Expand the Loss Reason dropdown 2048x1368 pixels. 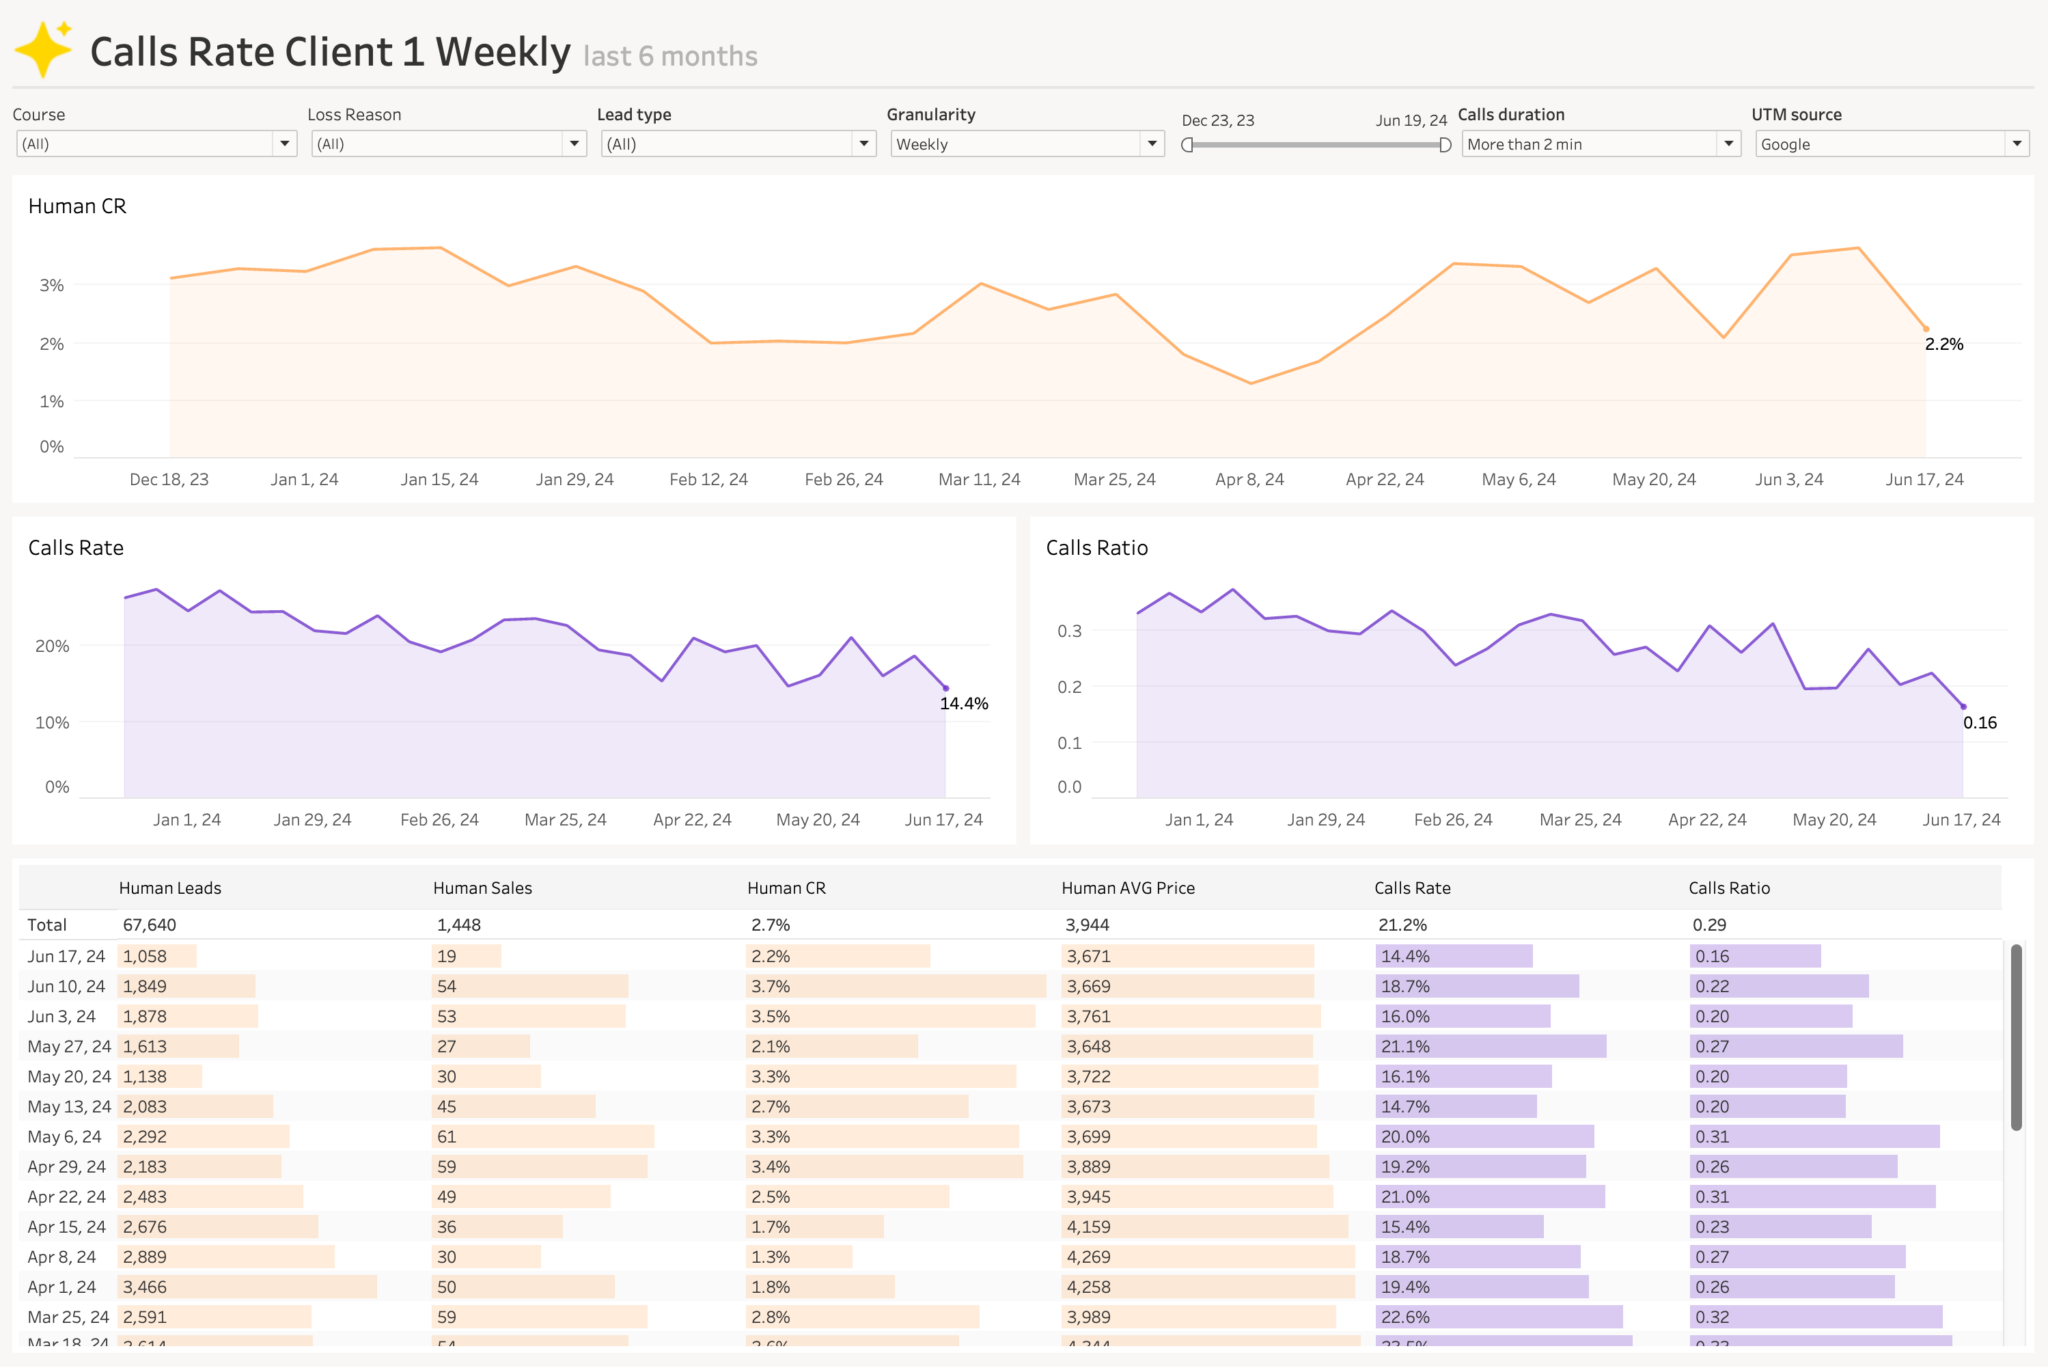(574, 144)
